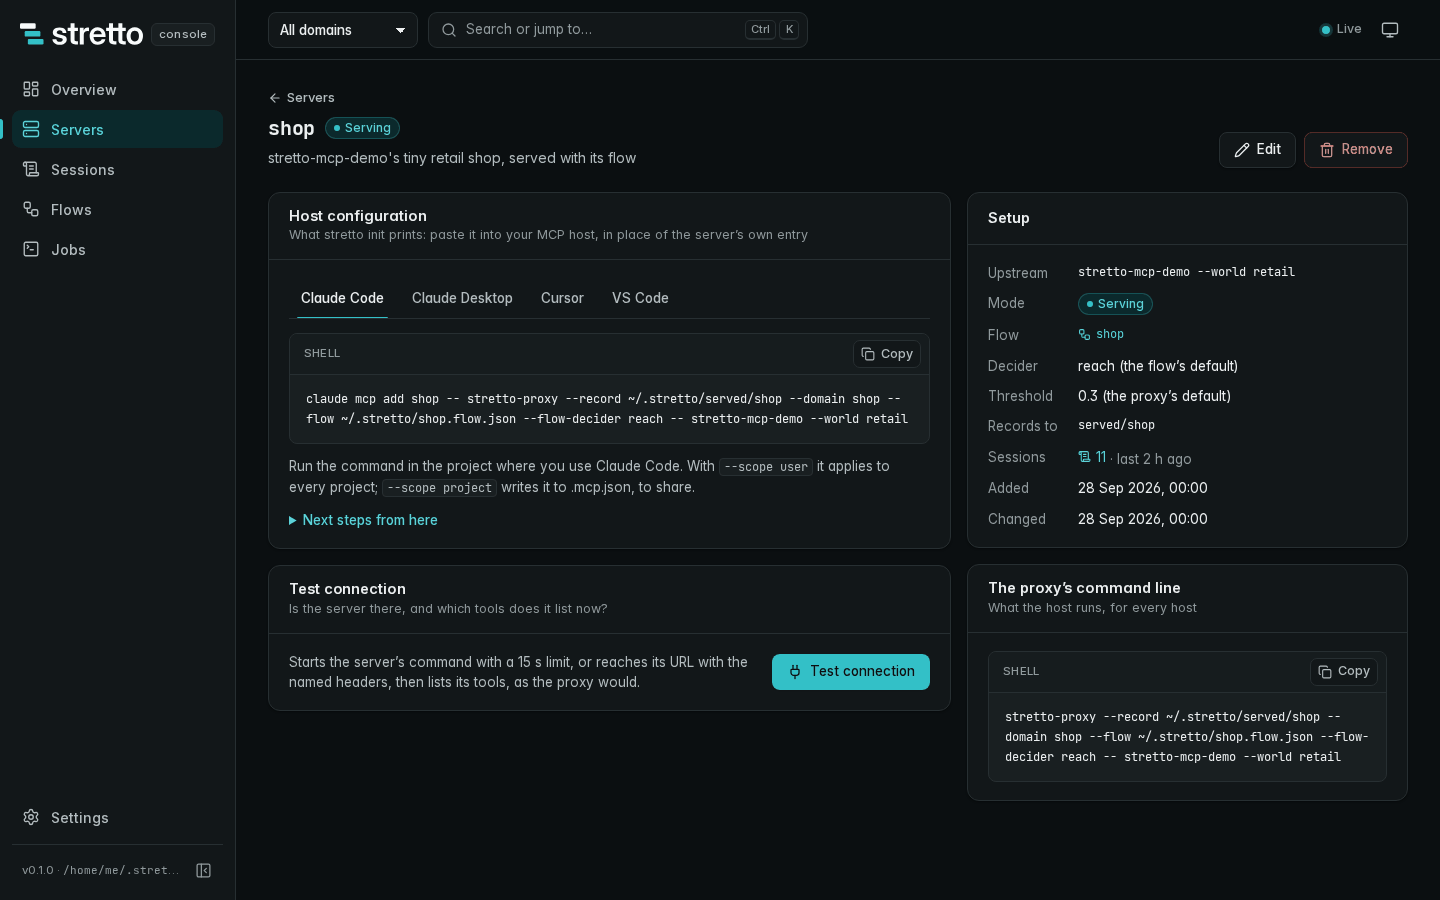Click the Edit button

pos(1257,150)
